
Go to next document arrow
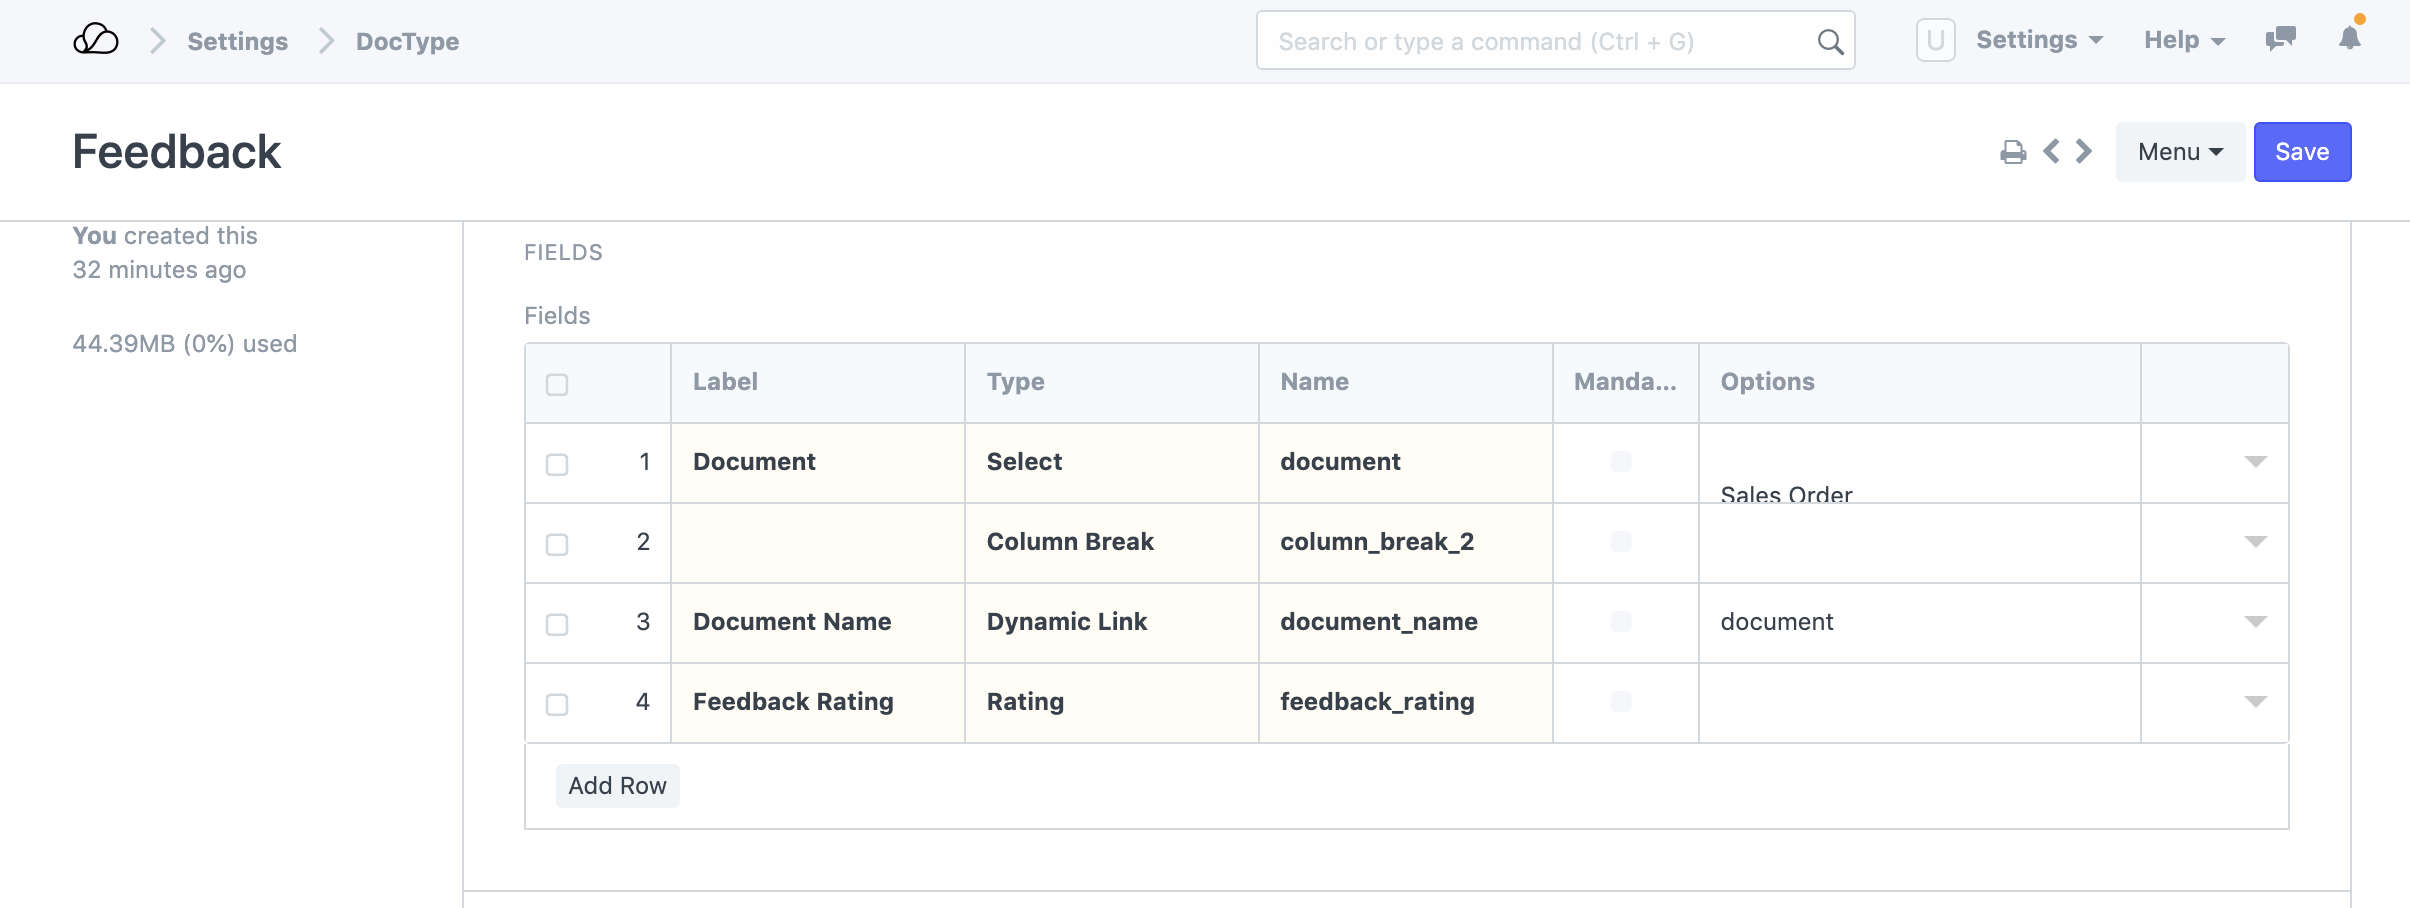point(2084,152)
